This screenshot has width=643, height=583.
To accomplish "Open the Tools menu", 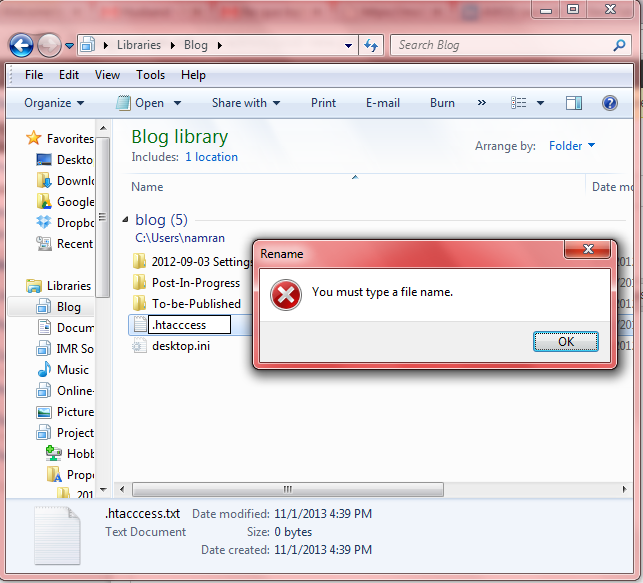I will (x=151, y=75).
